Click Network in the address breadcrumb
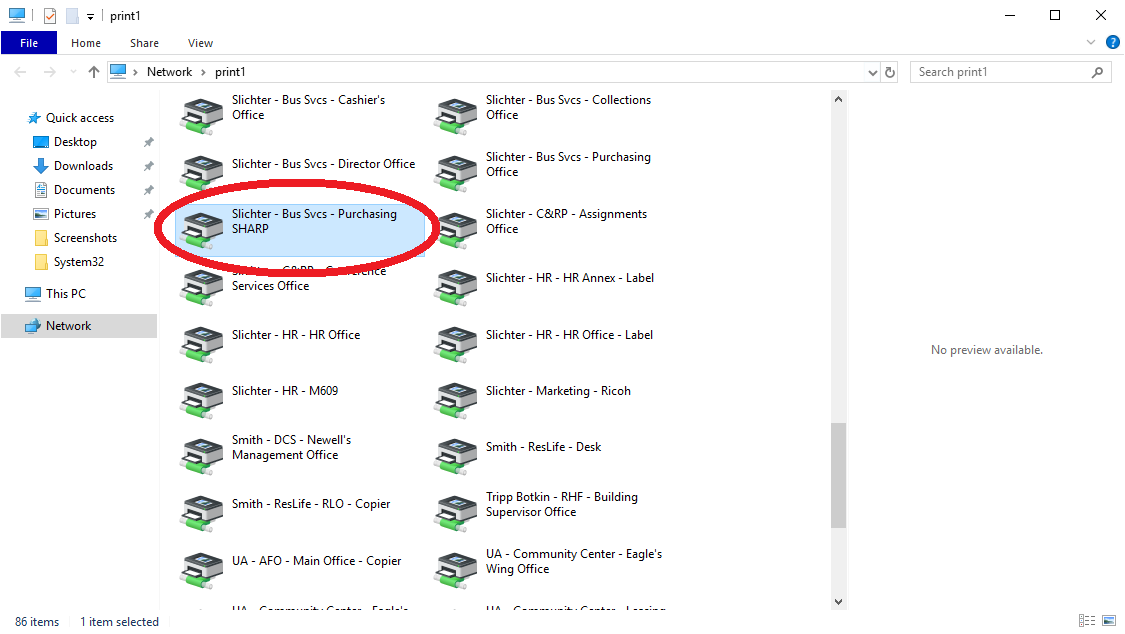 [169, 72]
